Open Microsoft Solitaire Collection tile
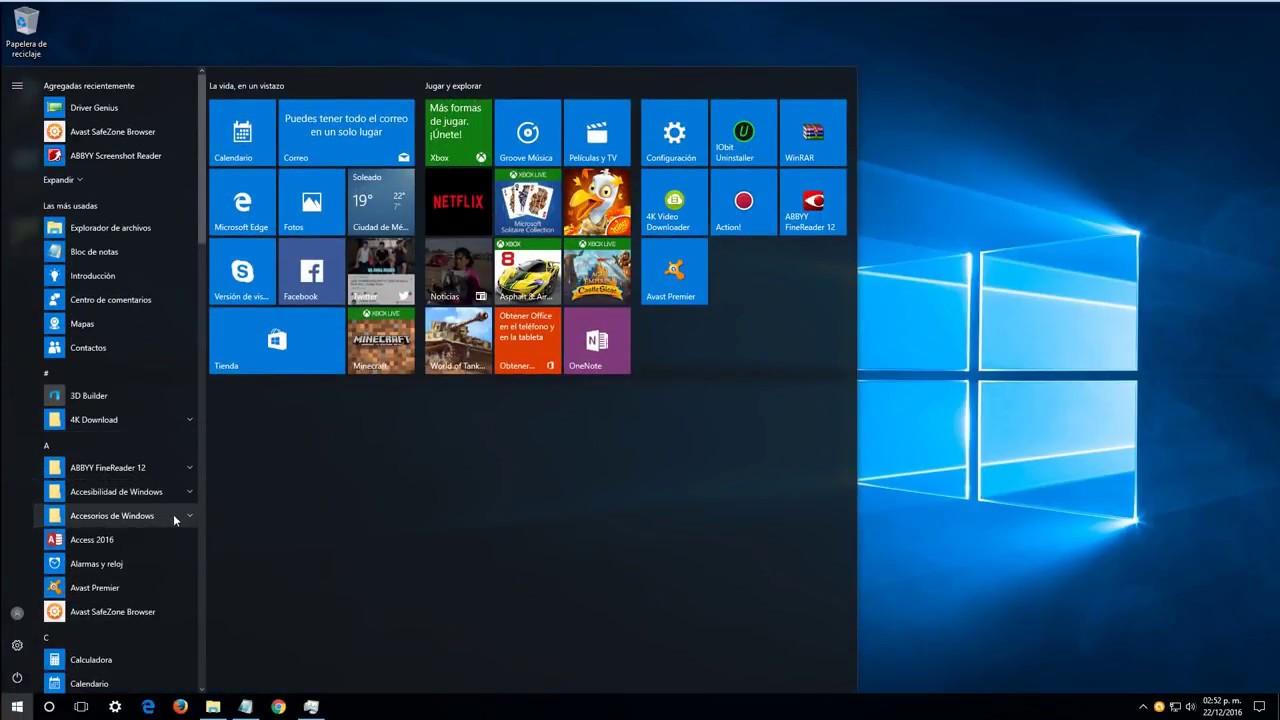Viewport: 1280px width, 720px height. point(527,202)
